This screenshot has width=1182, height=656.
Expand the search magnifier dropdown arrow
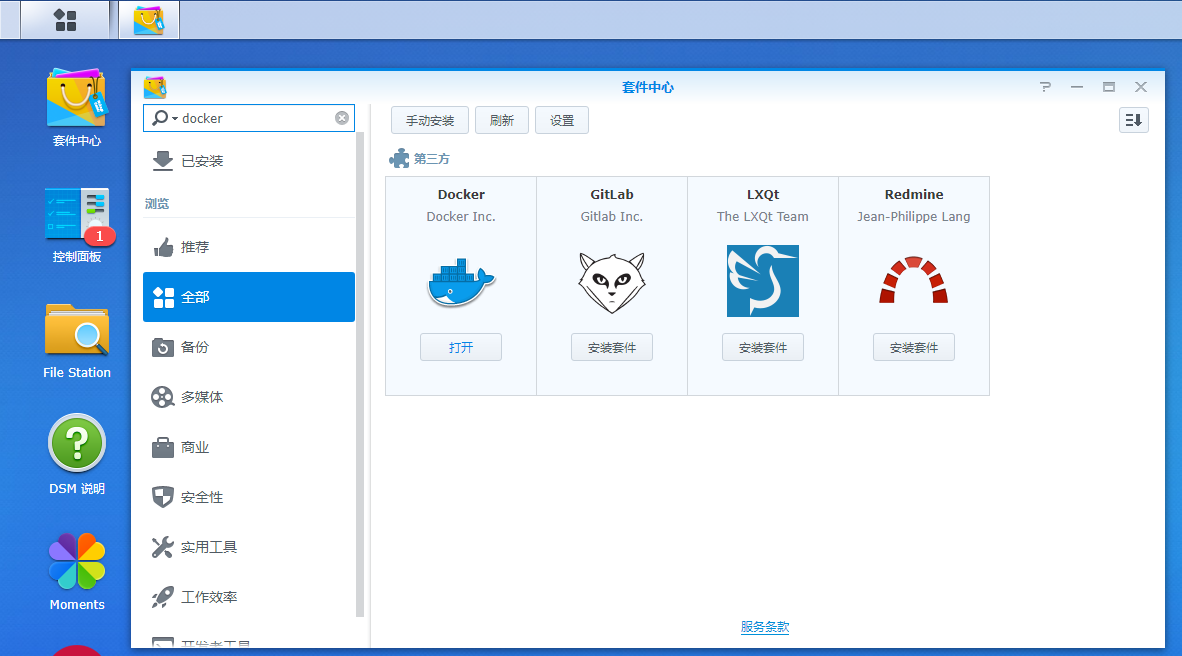[x=175, y=119]
